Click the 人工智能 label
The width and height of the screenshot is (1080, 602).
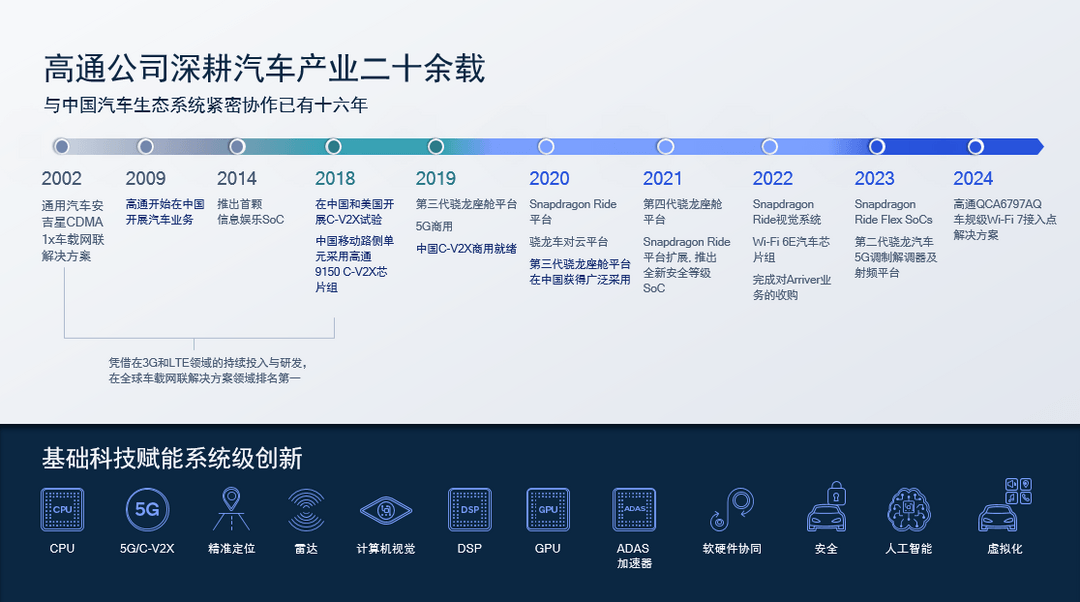[908, 549]
